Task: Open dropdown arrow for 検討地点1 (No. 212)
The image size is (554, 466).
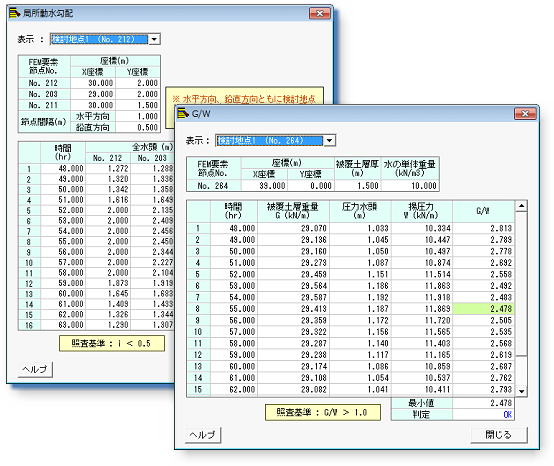Action: (x=154, y=39)
